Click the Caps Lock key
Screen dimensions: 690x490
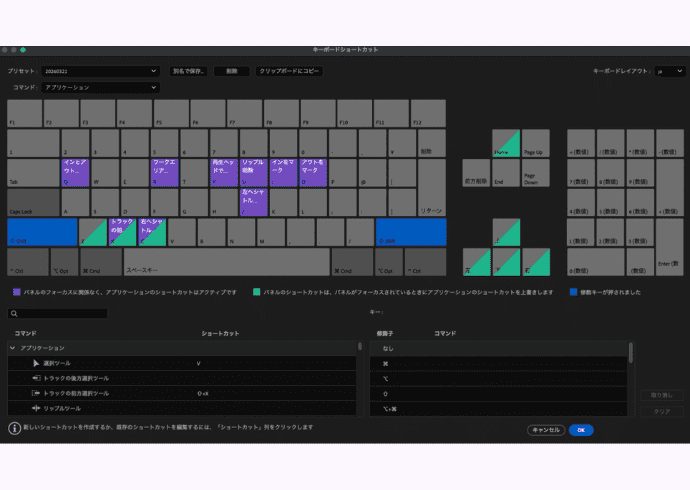coord(32,203)
